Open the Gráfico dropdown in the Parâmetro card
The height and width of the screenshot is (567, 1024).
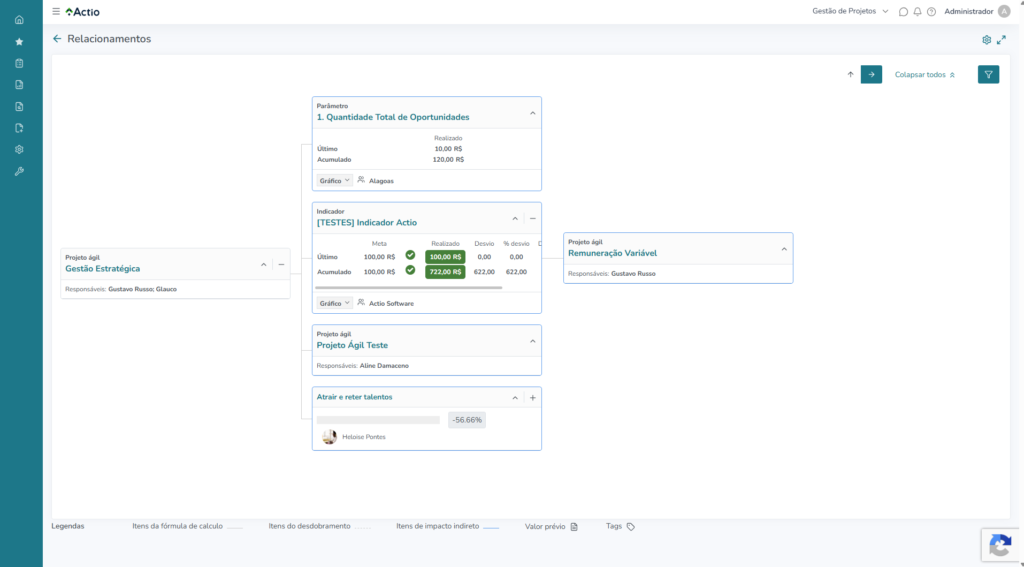click(x=334, y=180)
